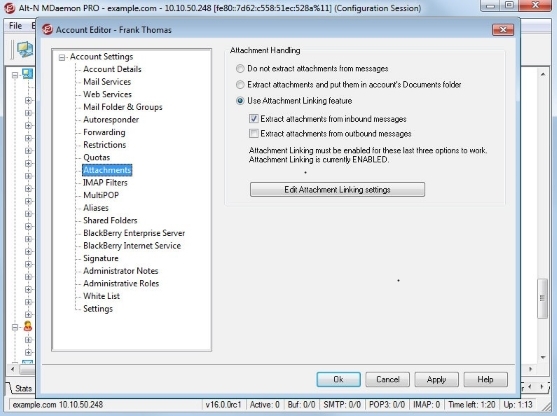Click the computer monitor toolbar icon
The image size is (557, 416).
25,49
